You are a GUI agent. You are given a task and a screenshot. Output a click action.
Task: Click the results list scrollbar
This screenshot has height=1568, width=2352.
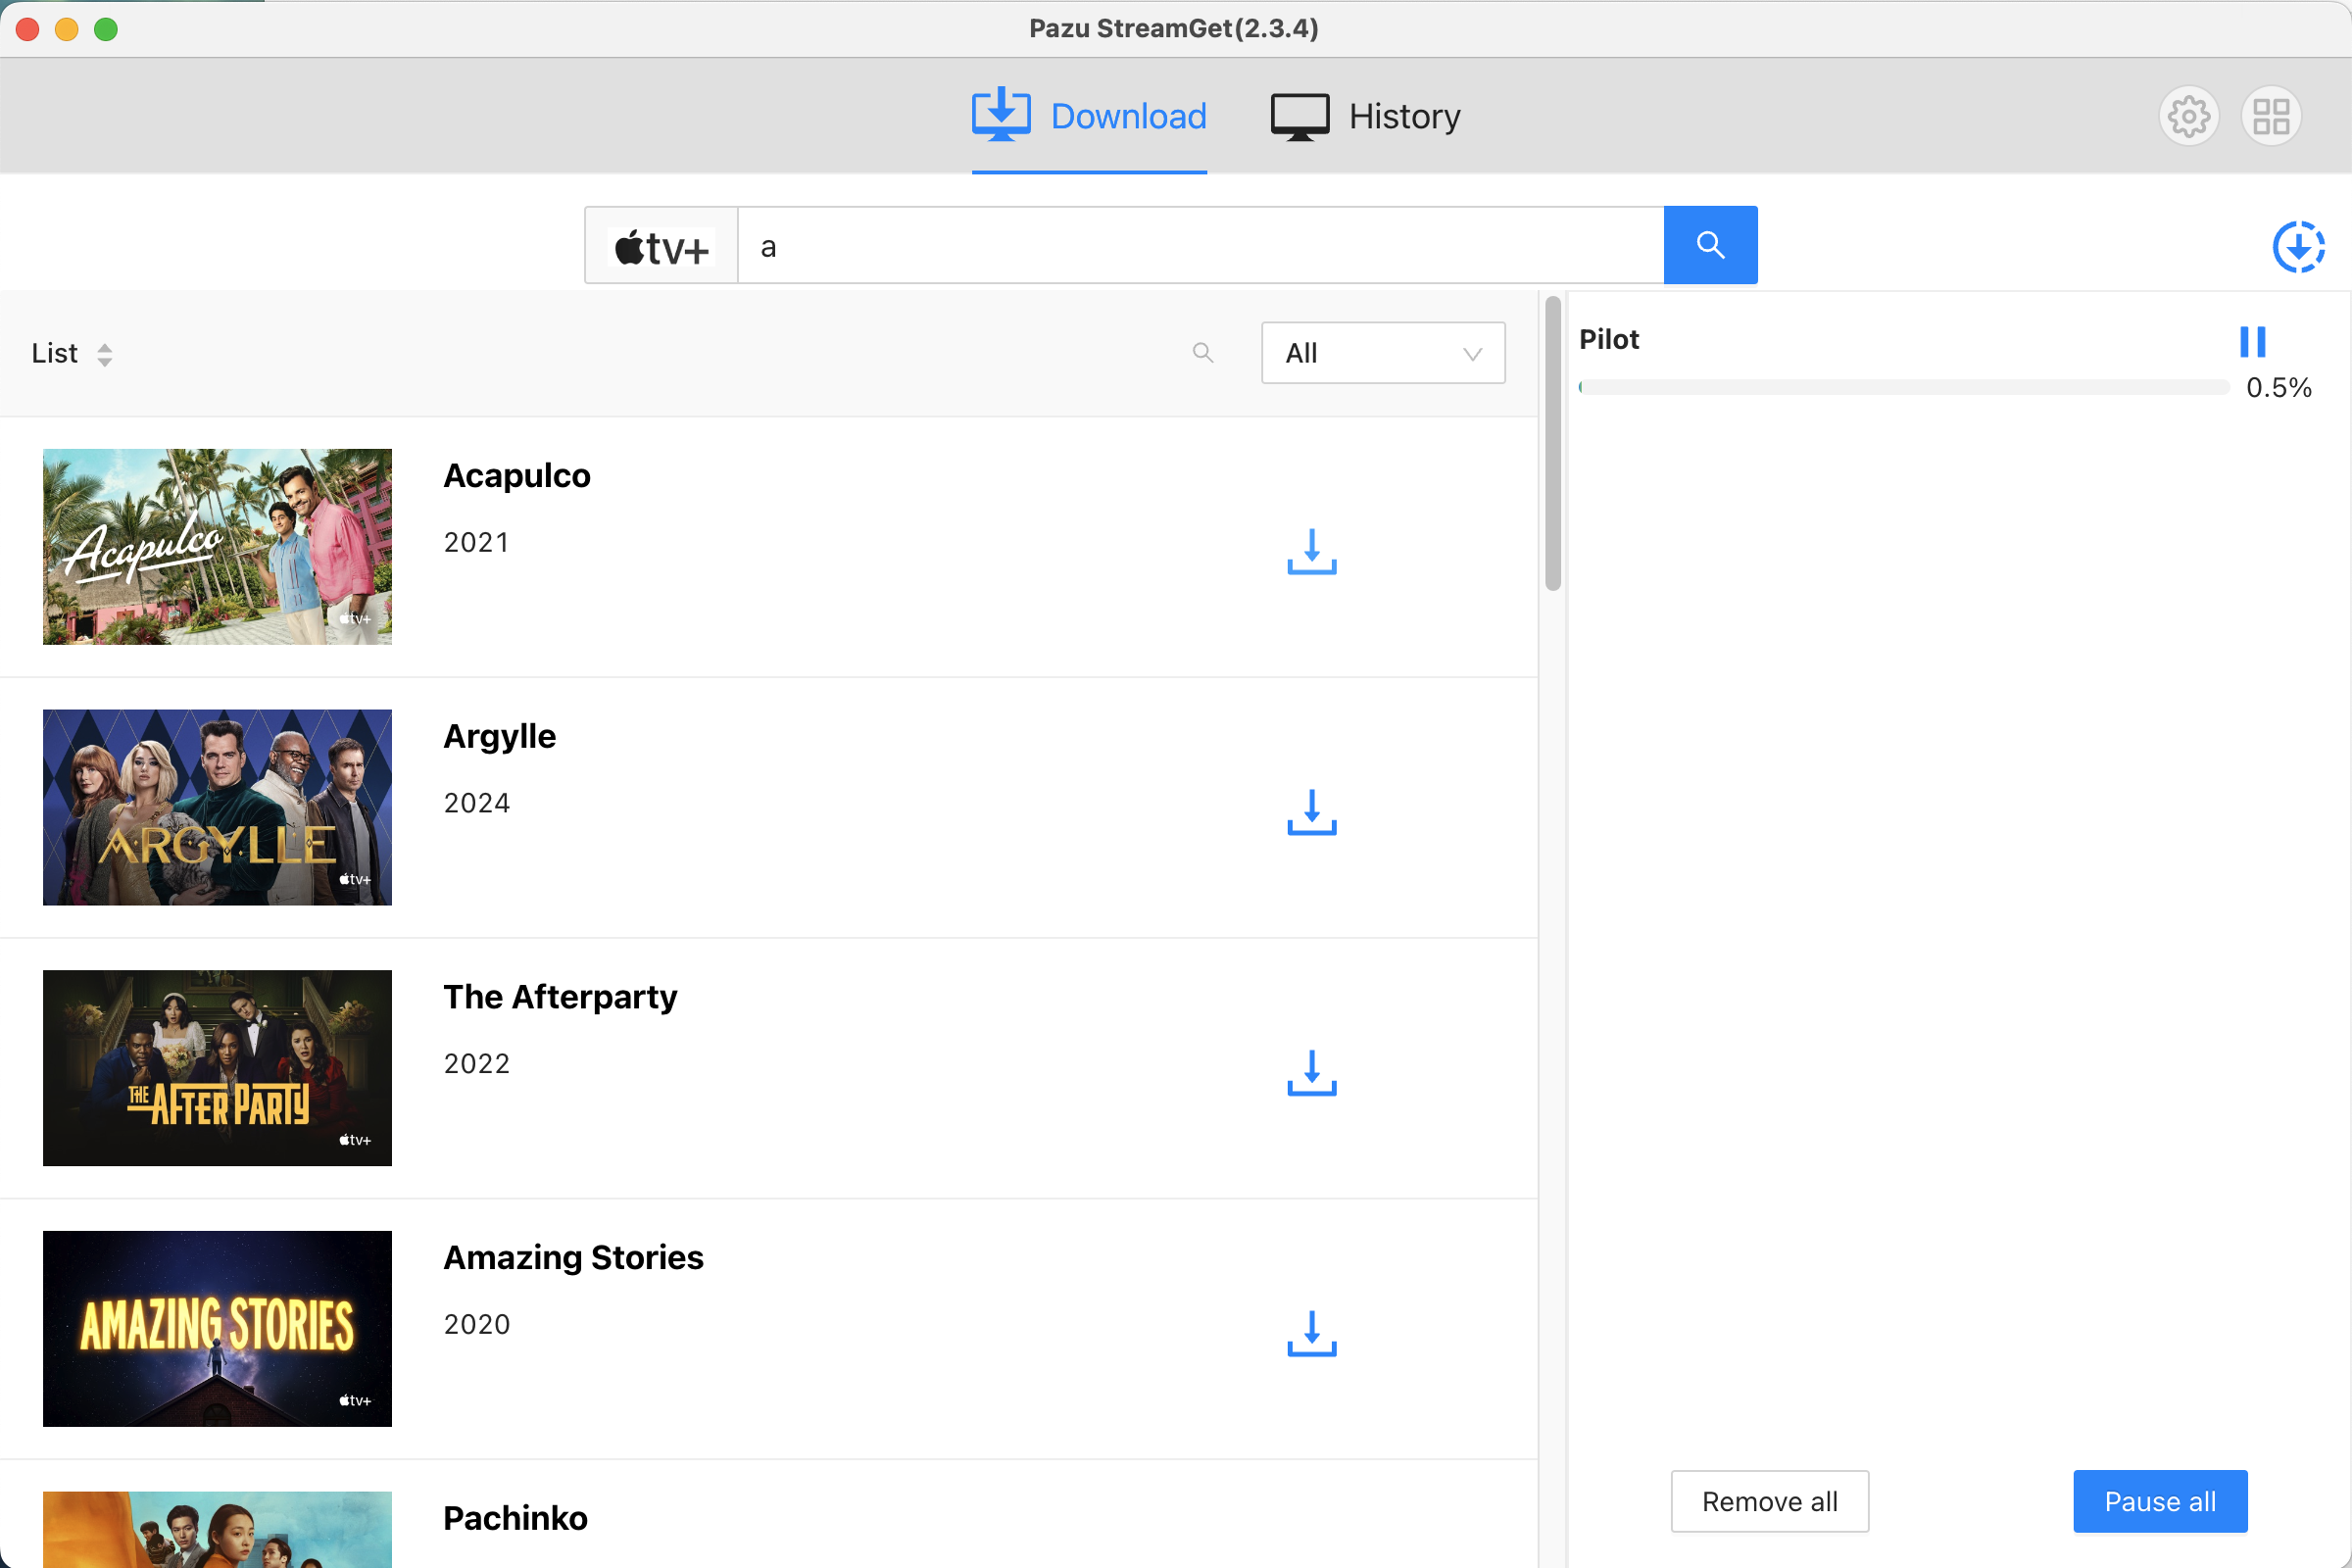point(1553,444)
